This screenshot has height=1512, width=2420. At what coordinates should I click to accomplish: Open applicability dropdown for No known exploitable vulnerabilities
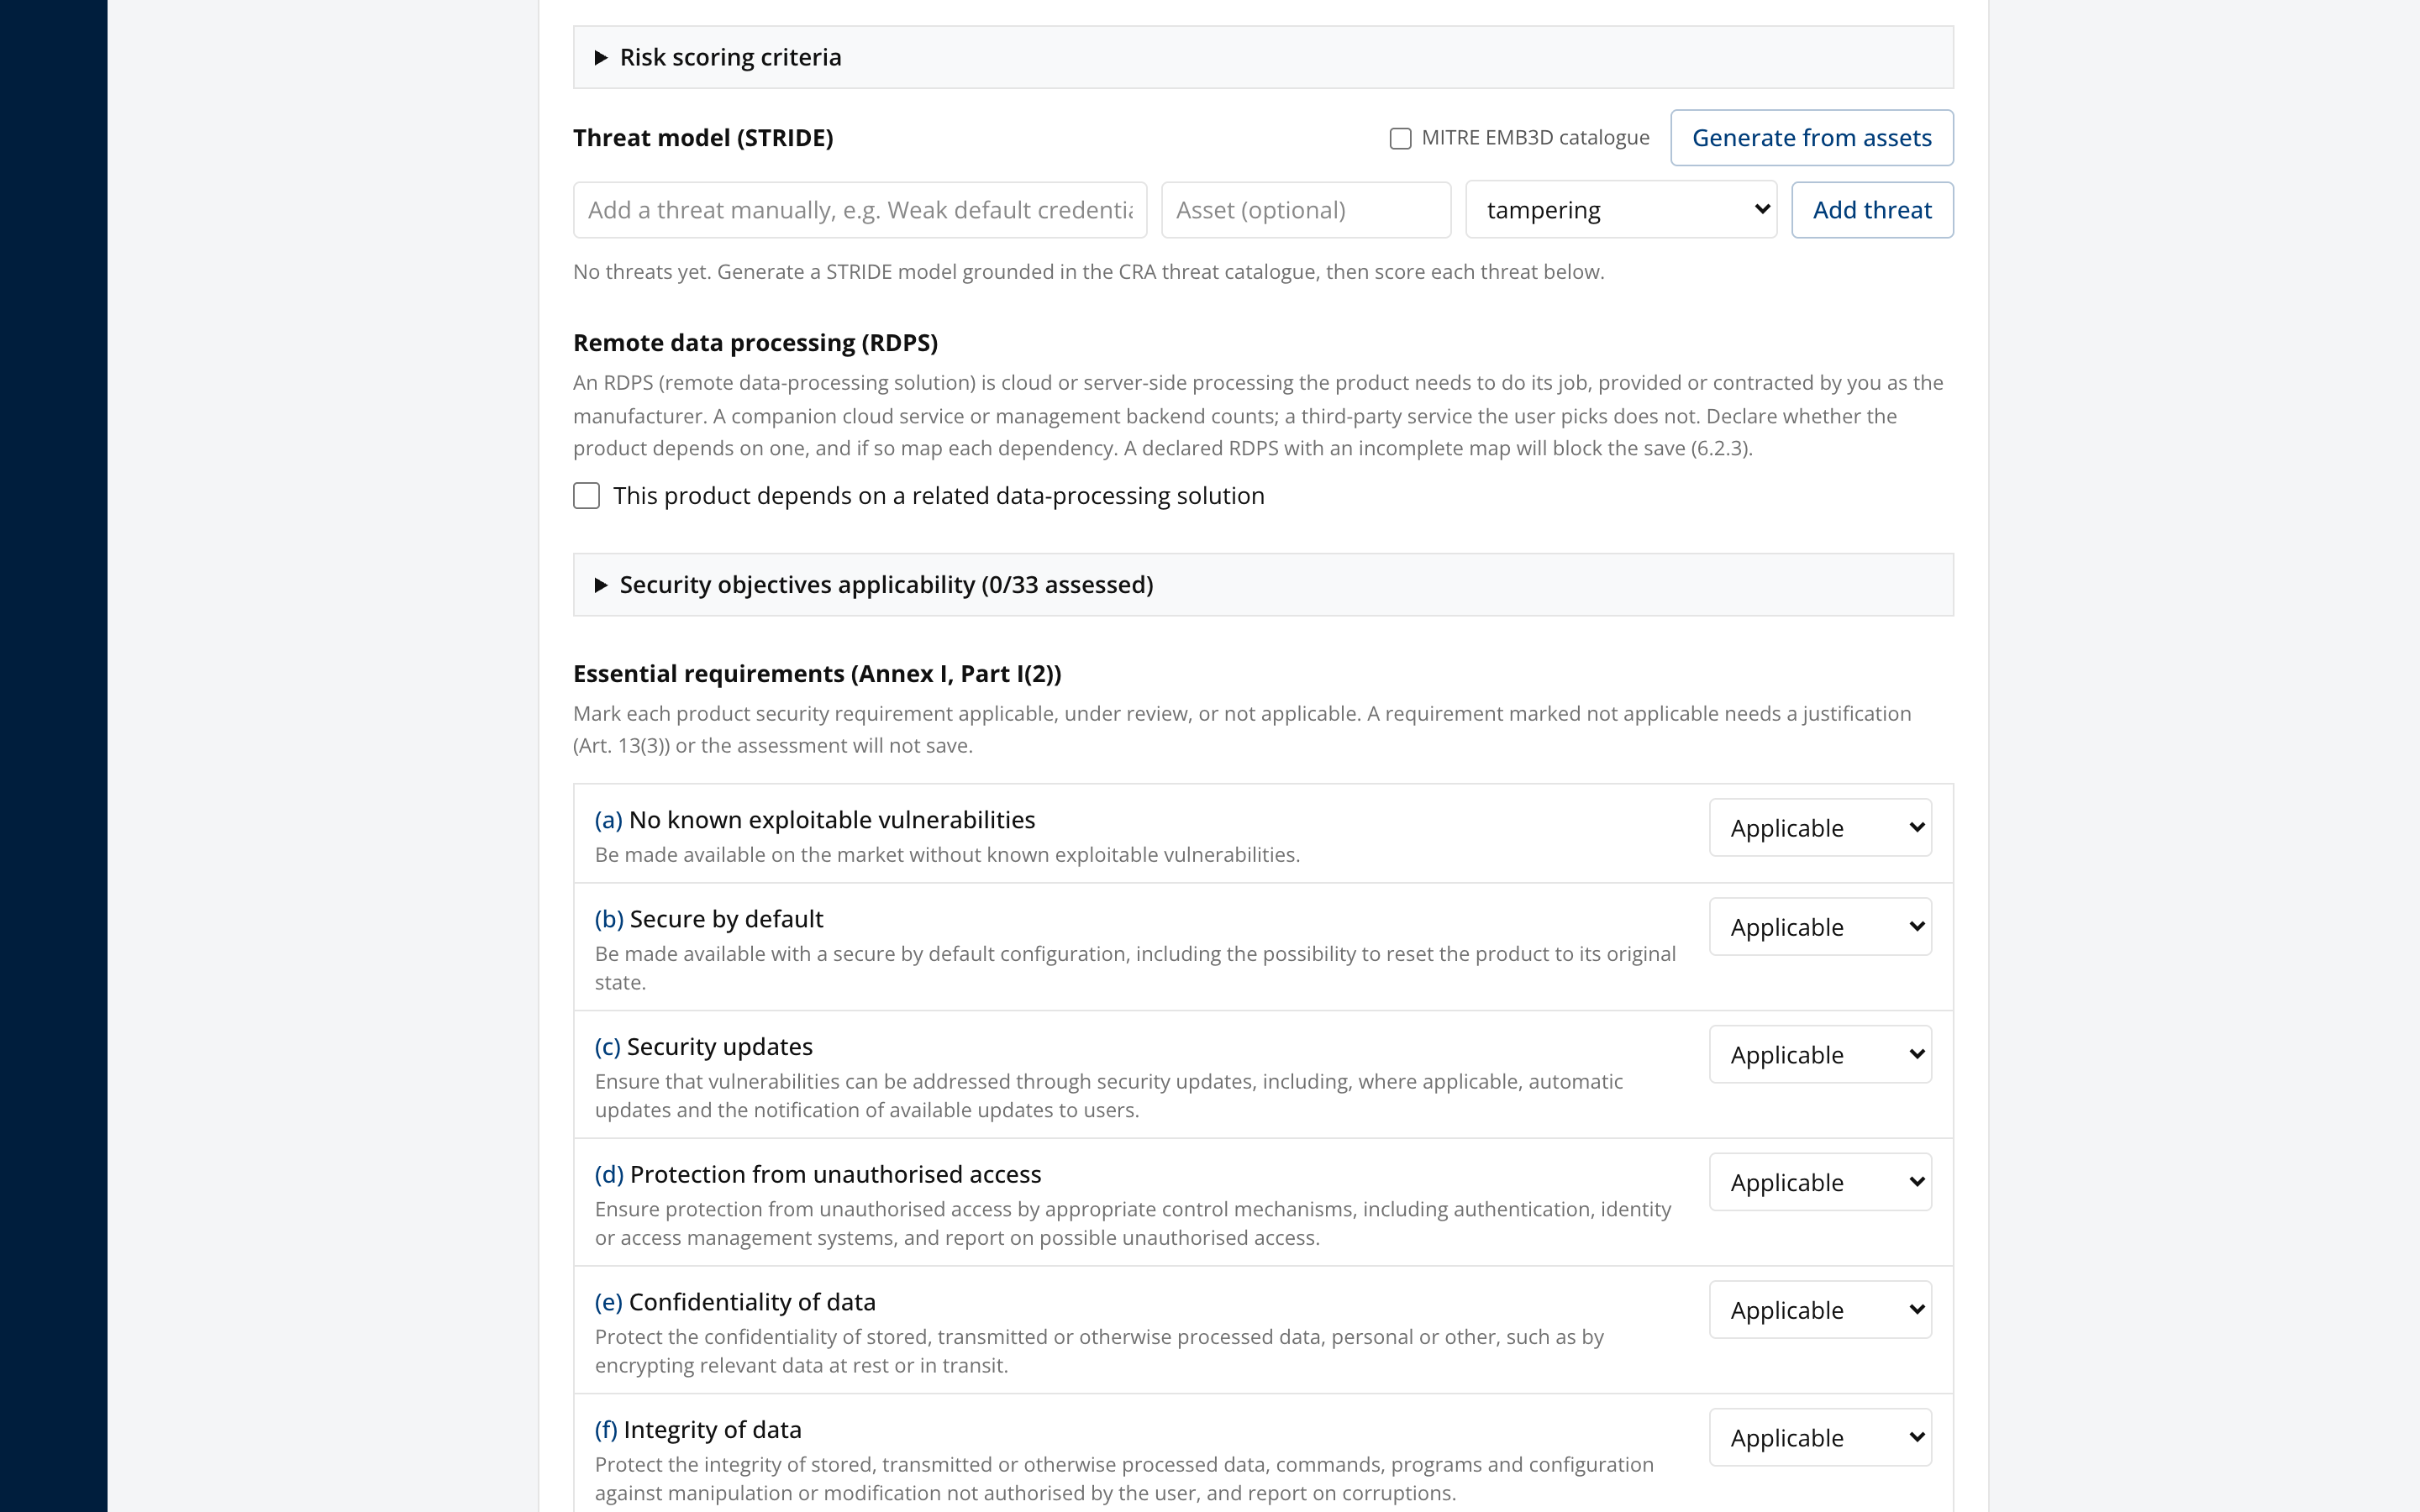coord(1820,828)
